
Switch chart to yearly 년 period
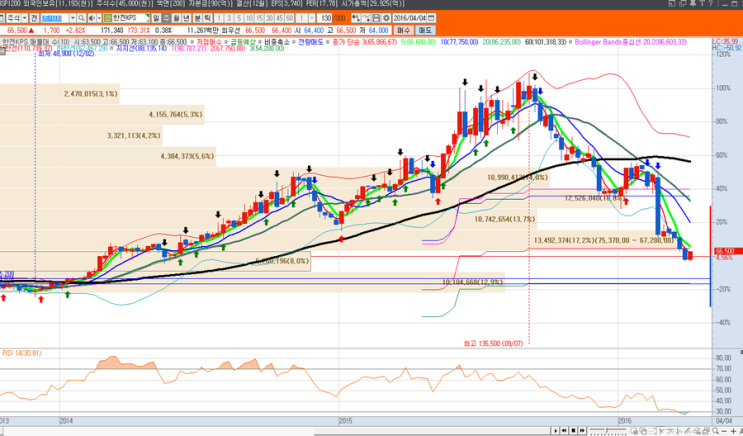pyautogui.click(x=186, y=18)
